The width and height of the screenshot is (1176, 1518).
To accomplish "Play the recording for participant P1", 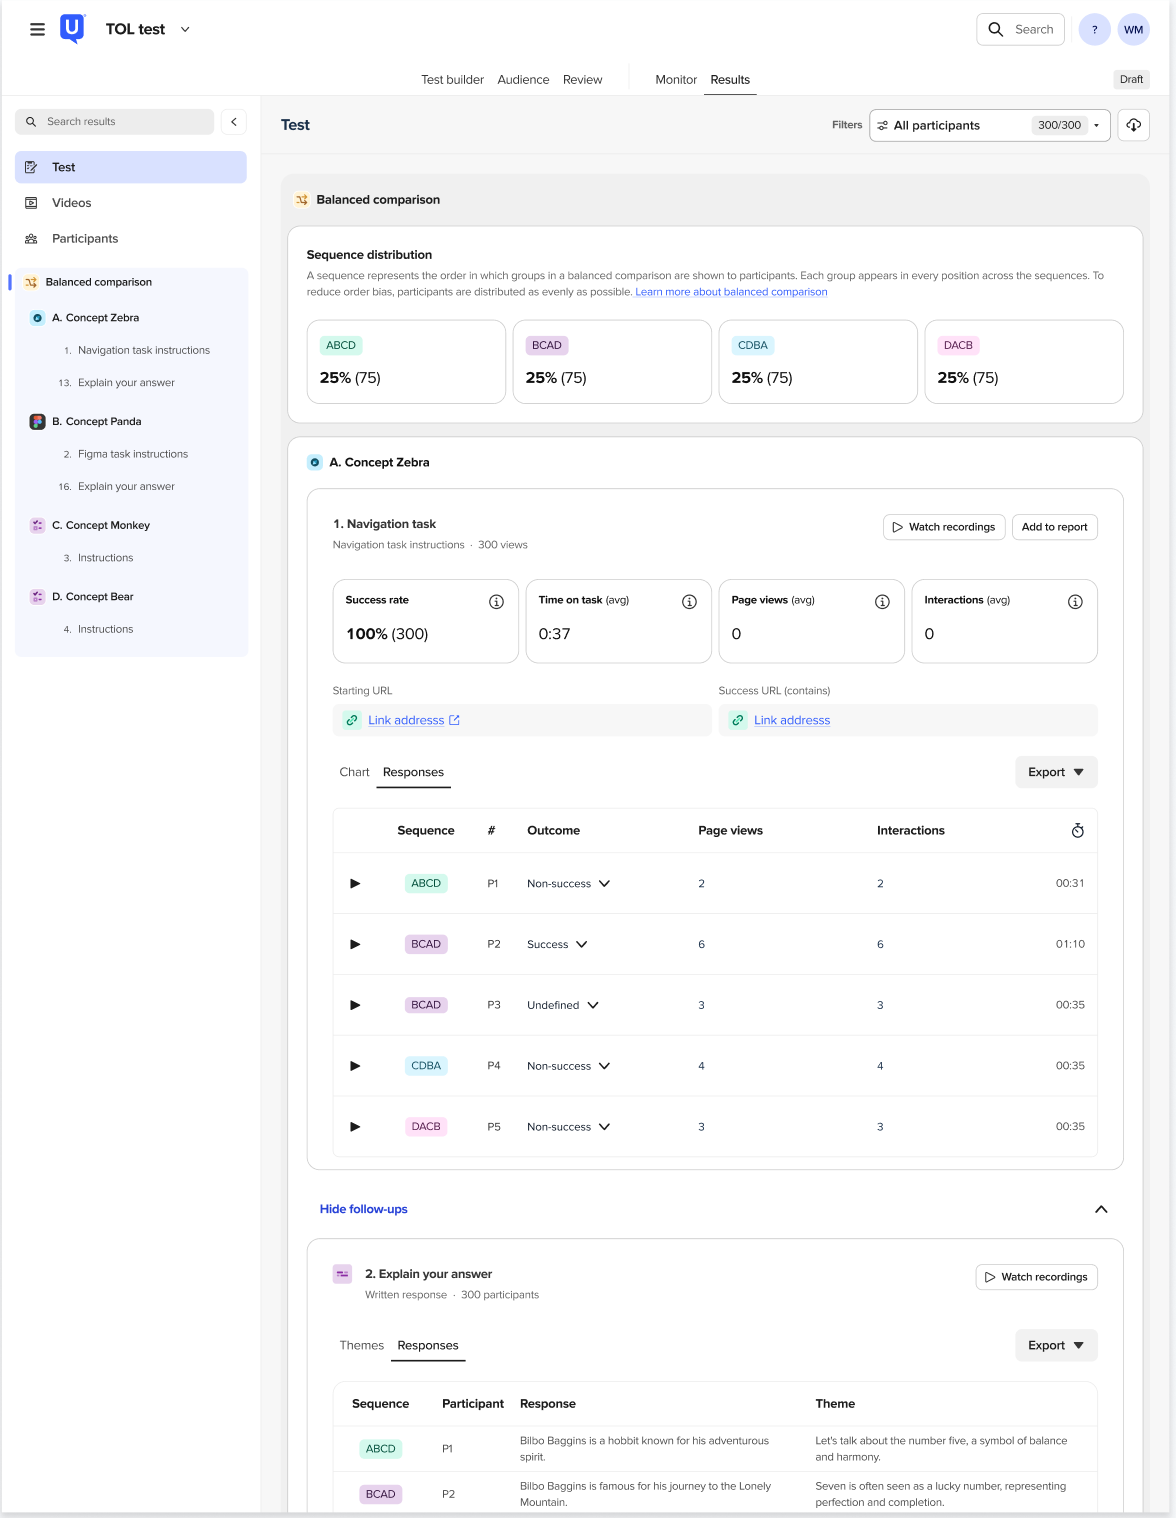I will [x=355, y=884].
